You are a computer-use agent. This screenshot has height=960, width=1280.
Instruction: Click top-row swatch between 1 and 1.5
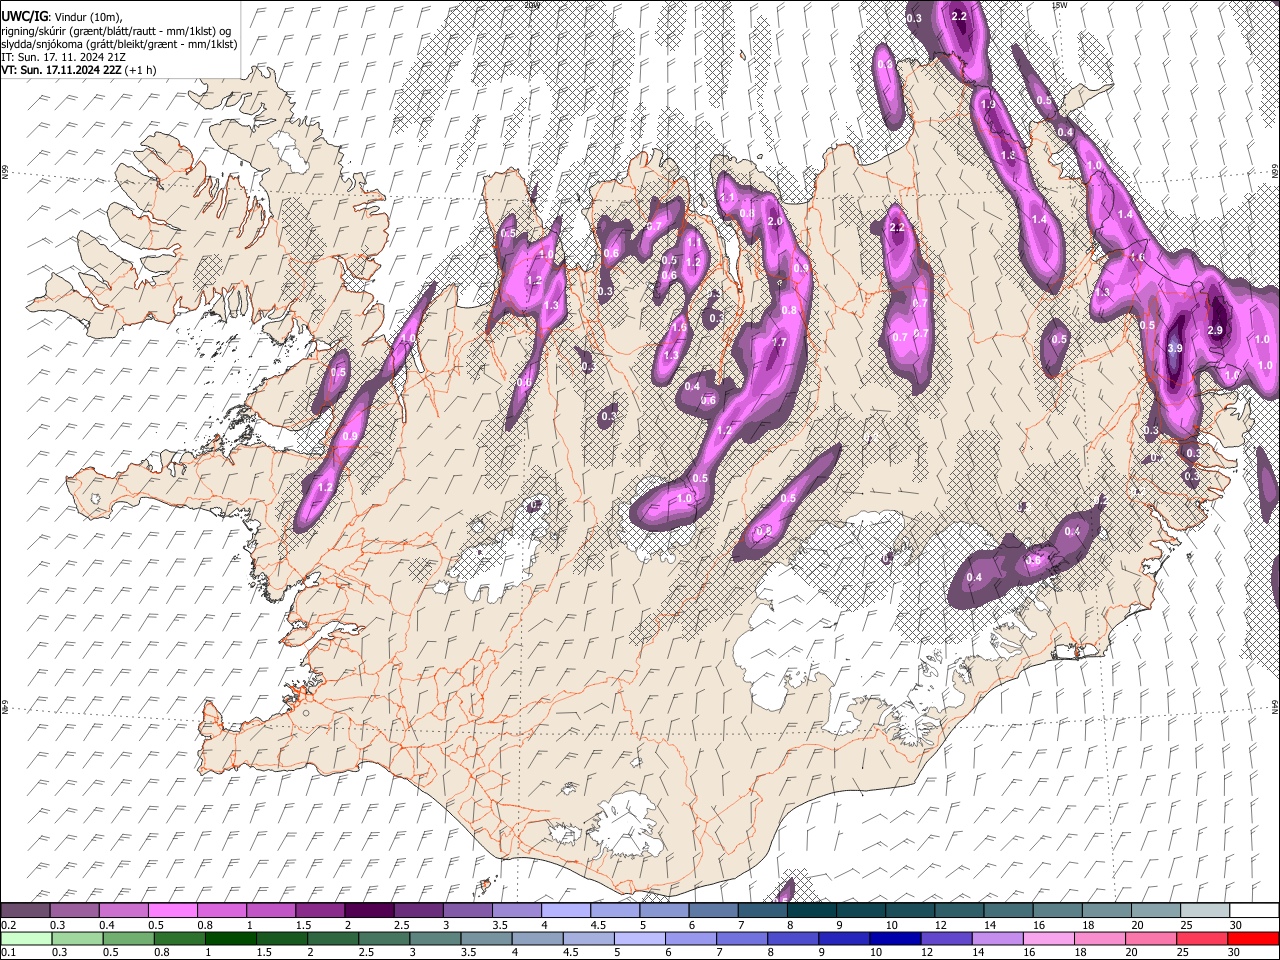(271, 910)
